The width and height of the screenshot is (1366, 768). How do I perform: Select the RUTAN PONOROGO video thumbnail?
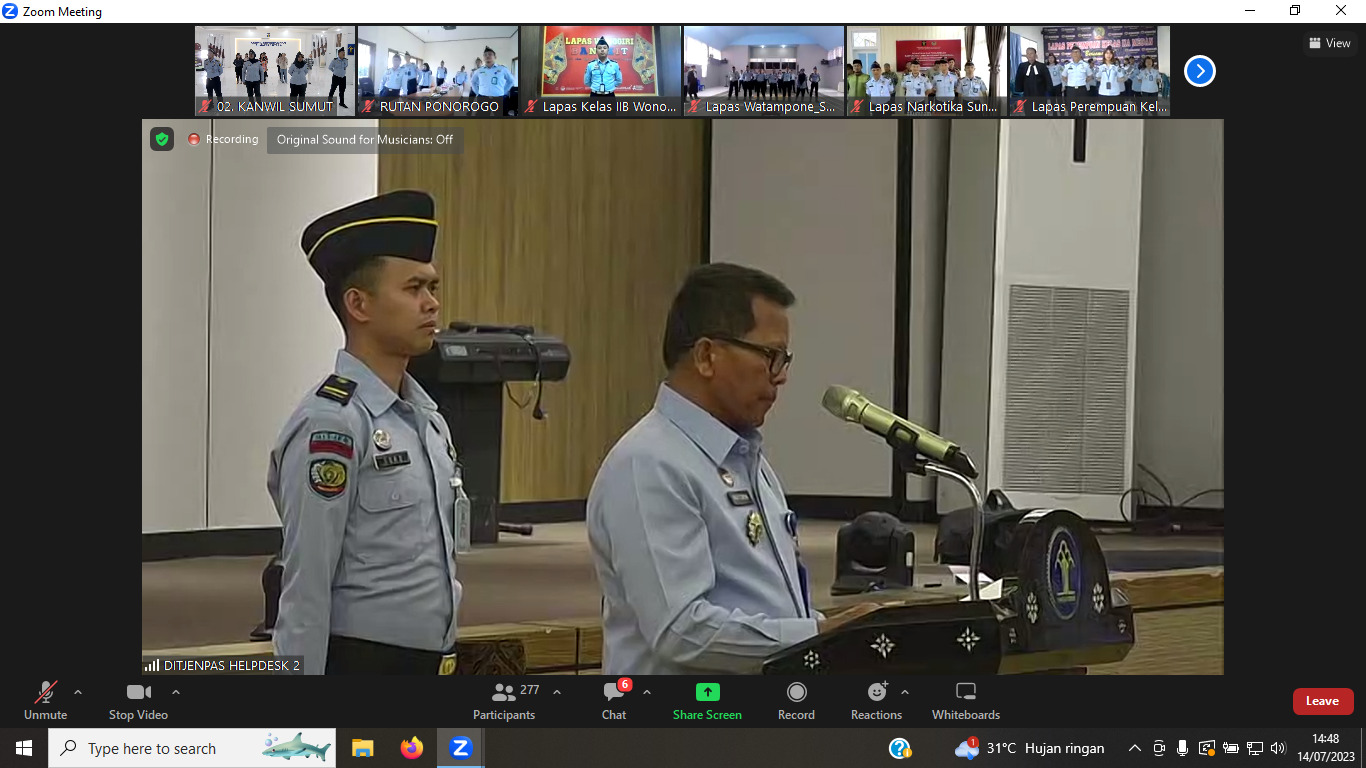(438, 71)
